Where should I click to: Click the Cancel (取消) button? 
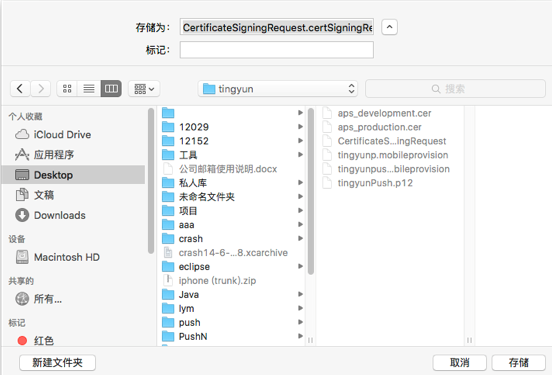coord(459,362)
